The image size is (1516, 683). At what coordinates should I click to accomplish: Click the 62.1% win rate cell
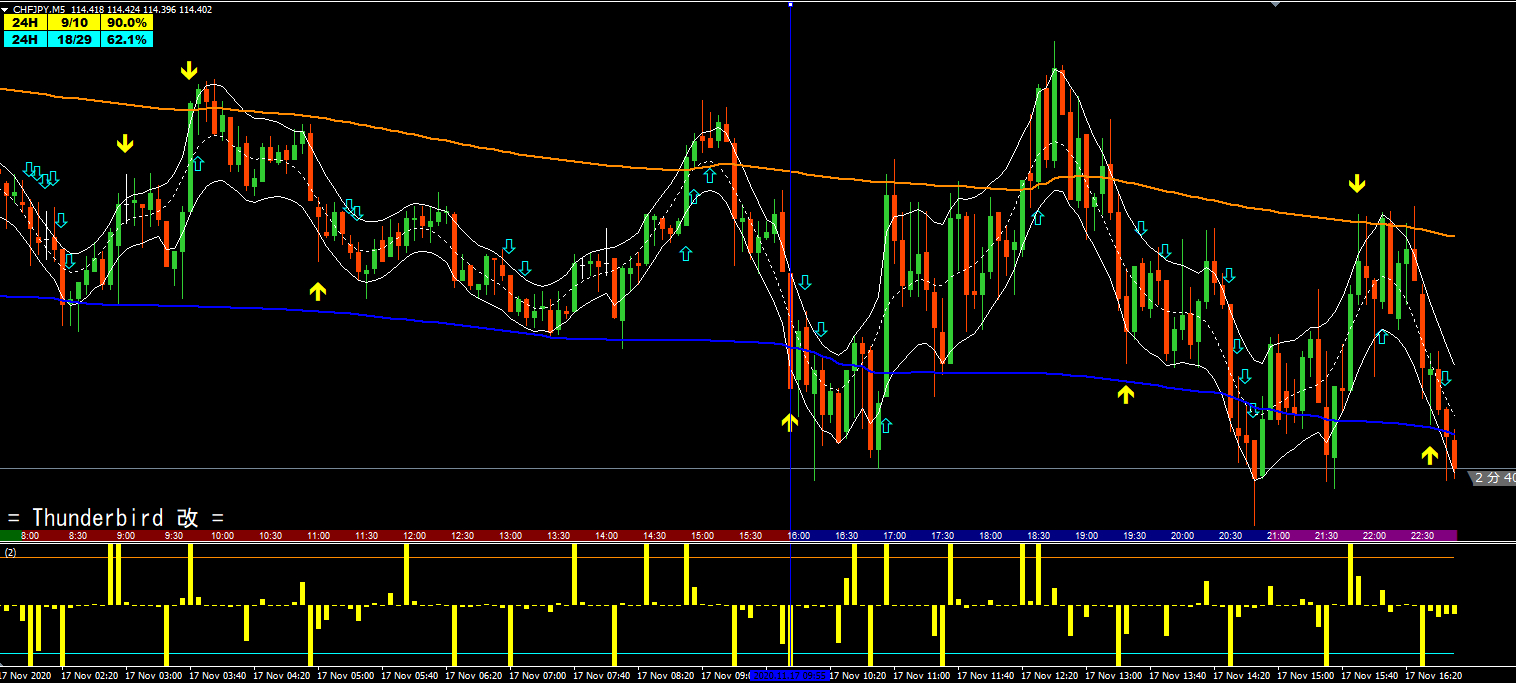(x=127, y=39)
